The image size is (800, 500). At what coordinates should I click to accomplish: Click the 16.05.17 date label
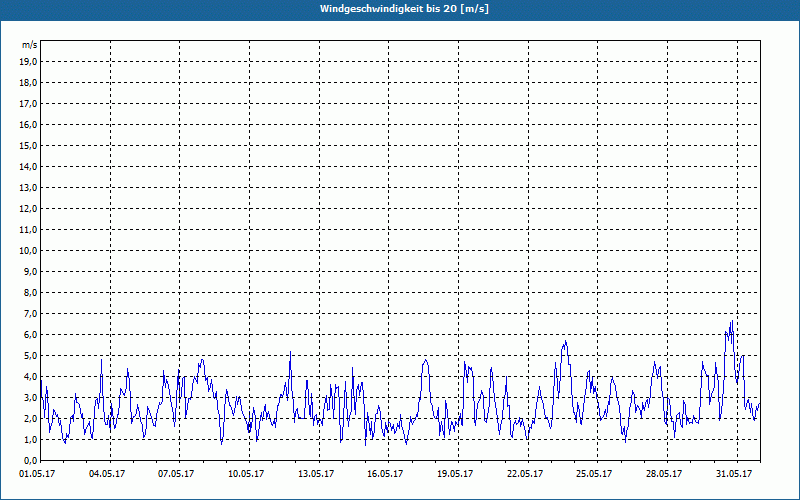(385, 474)
